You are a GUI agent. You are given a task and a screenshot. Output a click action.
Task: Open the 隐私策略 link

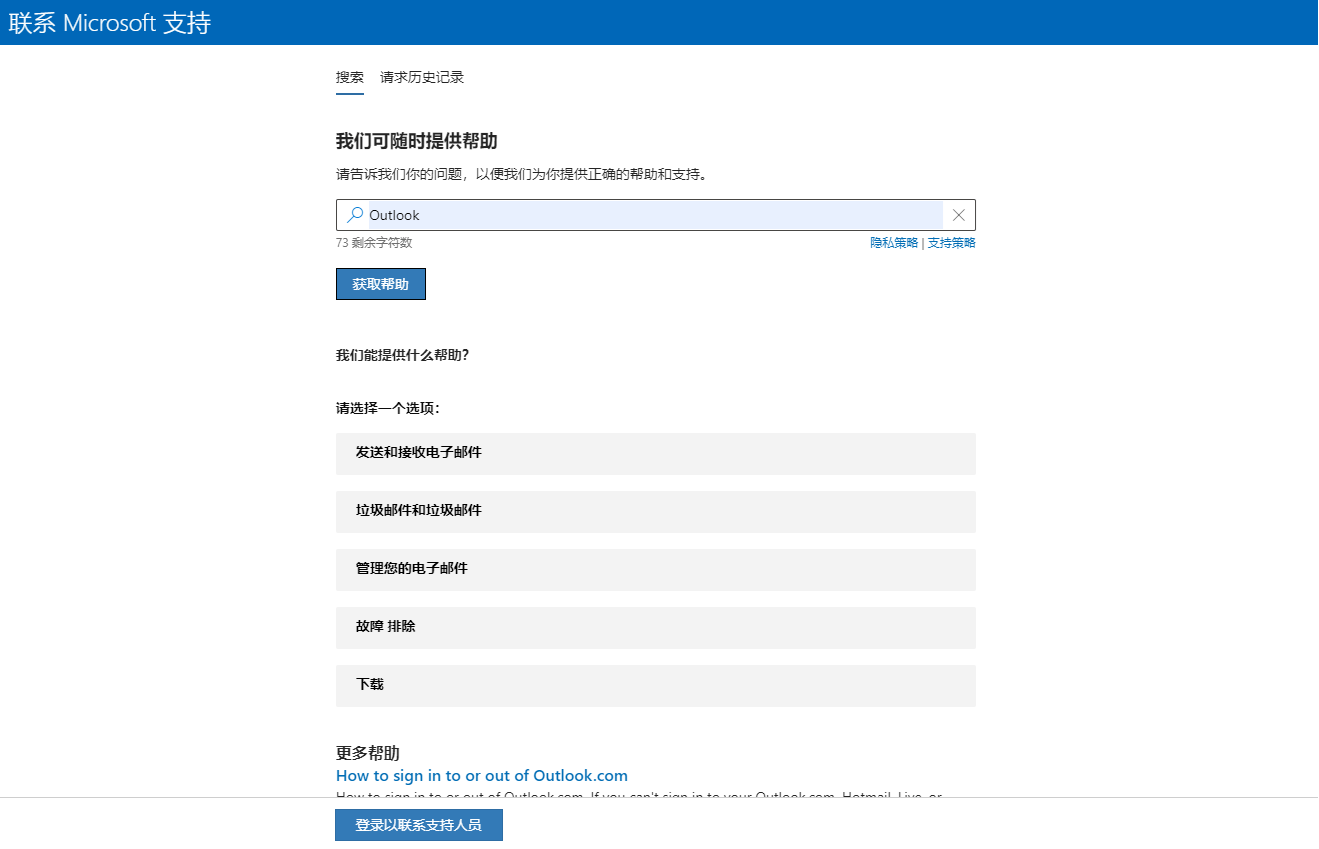click(x=894, y=243)
